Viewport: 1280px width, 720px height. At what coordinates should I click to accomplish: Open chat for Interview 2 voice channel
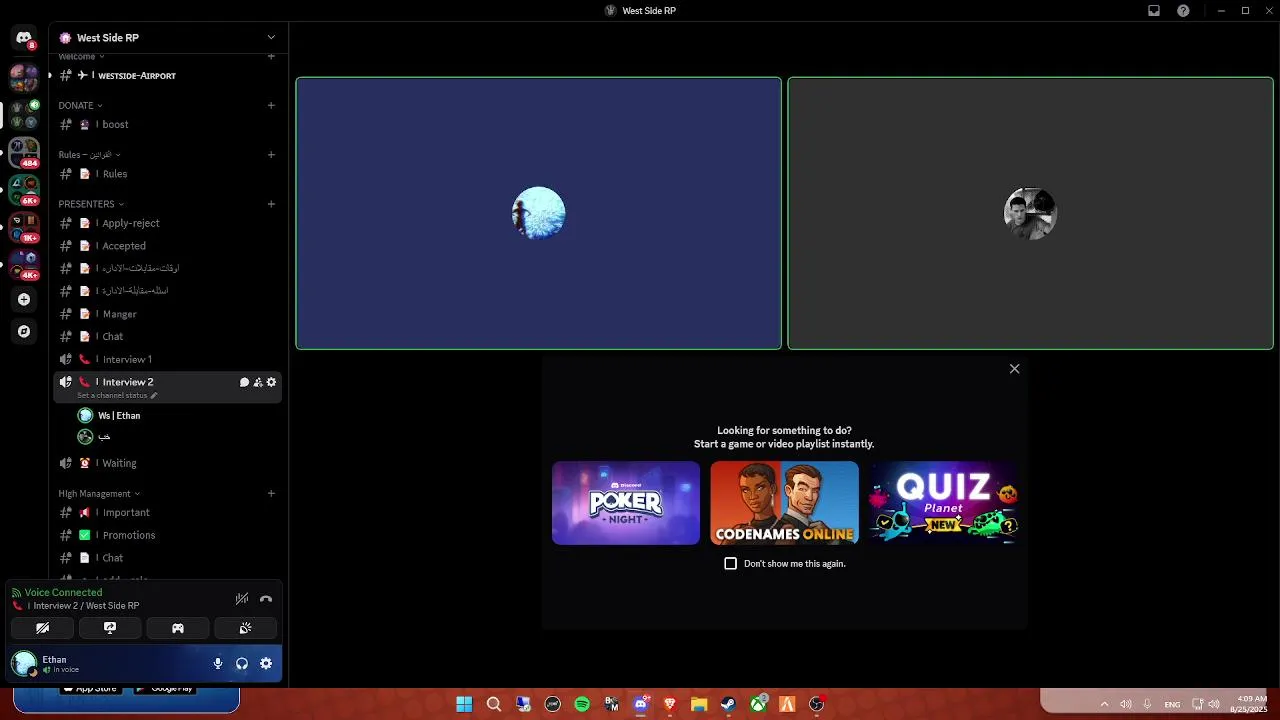coord(244,382)
